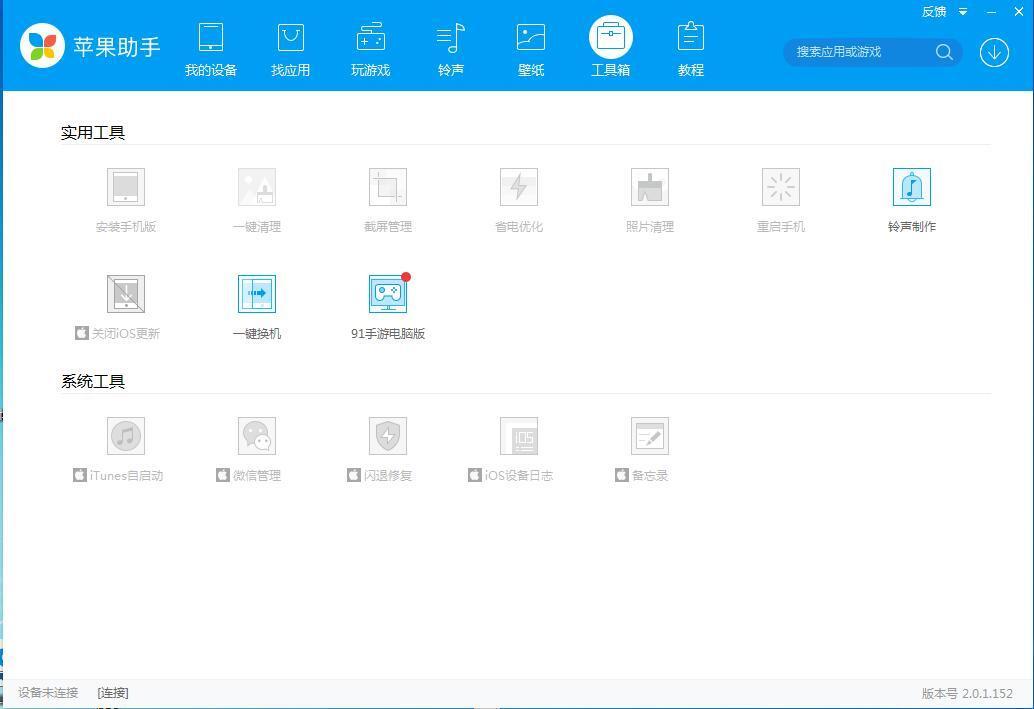Click the [连接] link in status bar
This screenshot has height=709, width=1034.
point(113,693)
